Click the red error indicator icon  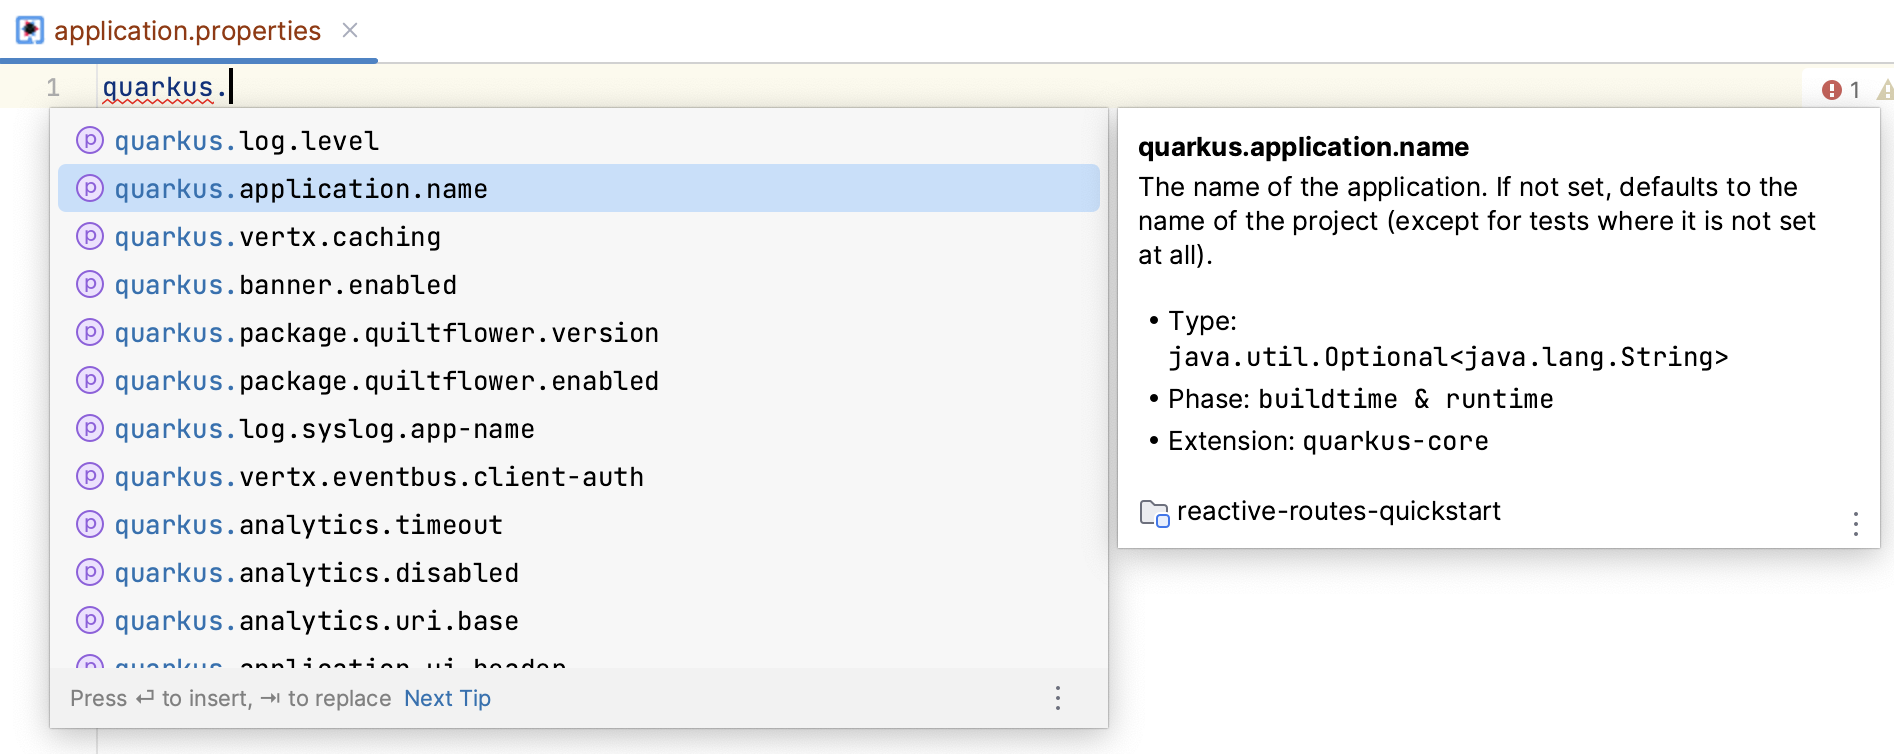(x=1832, y=90)
